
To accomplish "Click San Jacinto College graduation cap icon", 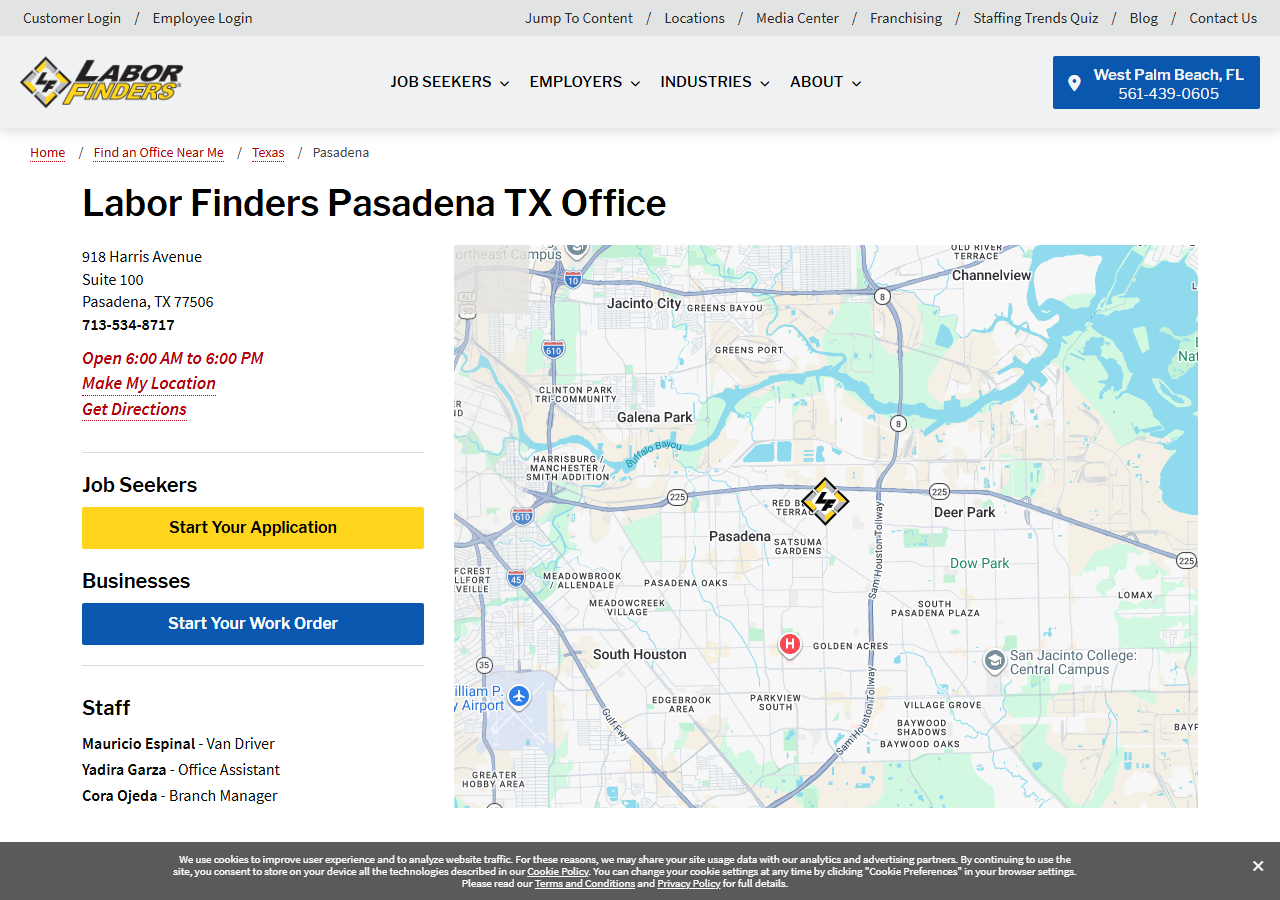I will point(994,661).
